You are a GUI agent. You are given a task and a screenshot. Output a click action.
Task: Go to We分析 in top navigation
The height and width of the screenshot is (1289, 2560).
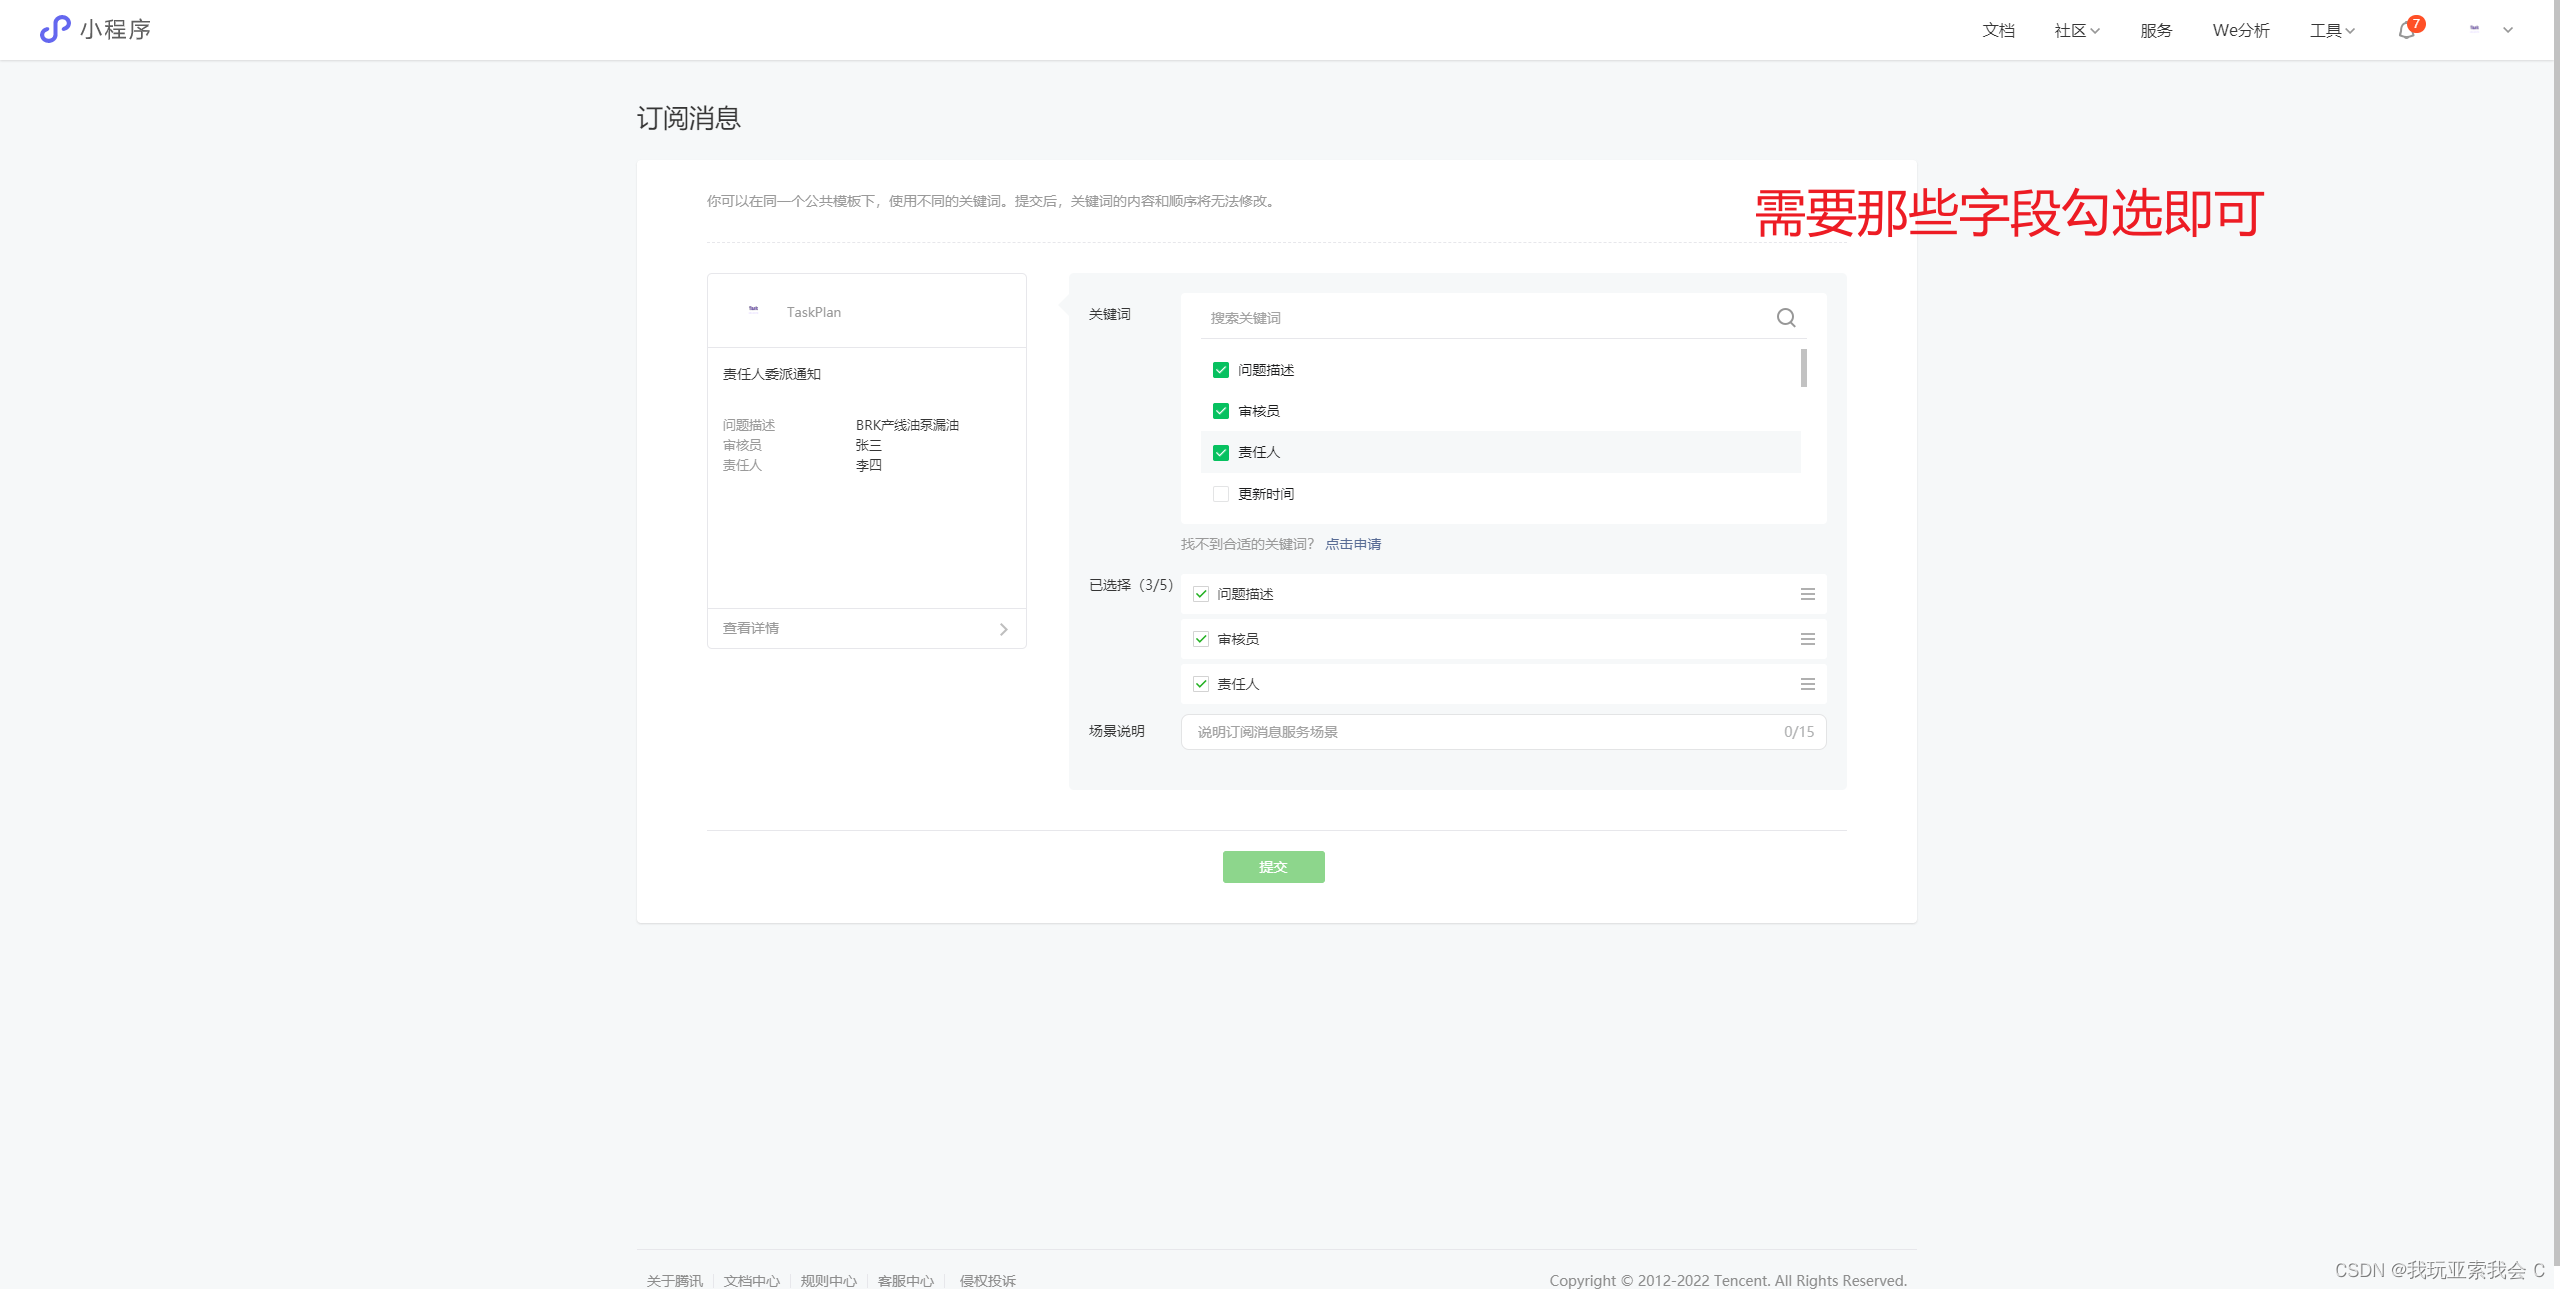pos(2240,30)
